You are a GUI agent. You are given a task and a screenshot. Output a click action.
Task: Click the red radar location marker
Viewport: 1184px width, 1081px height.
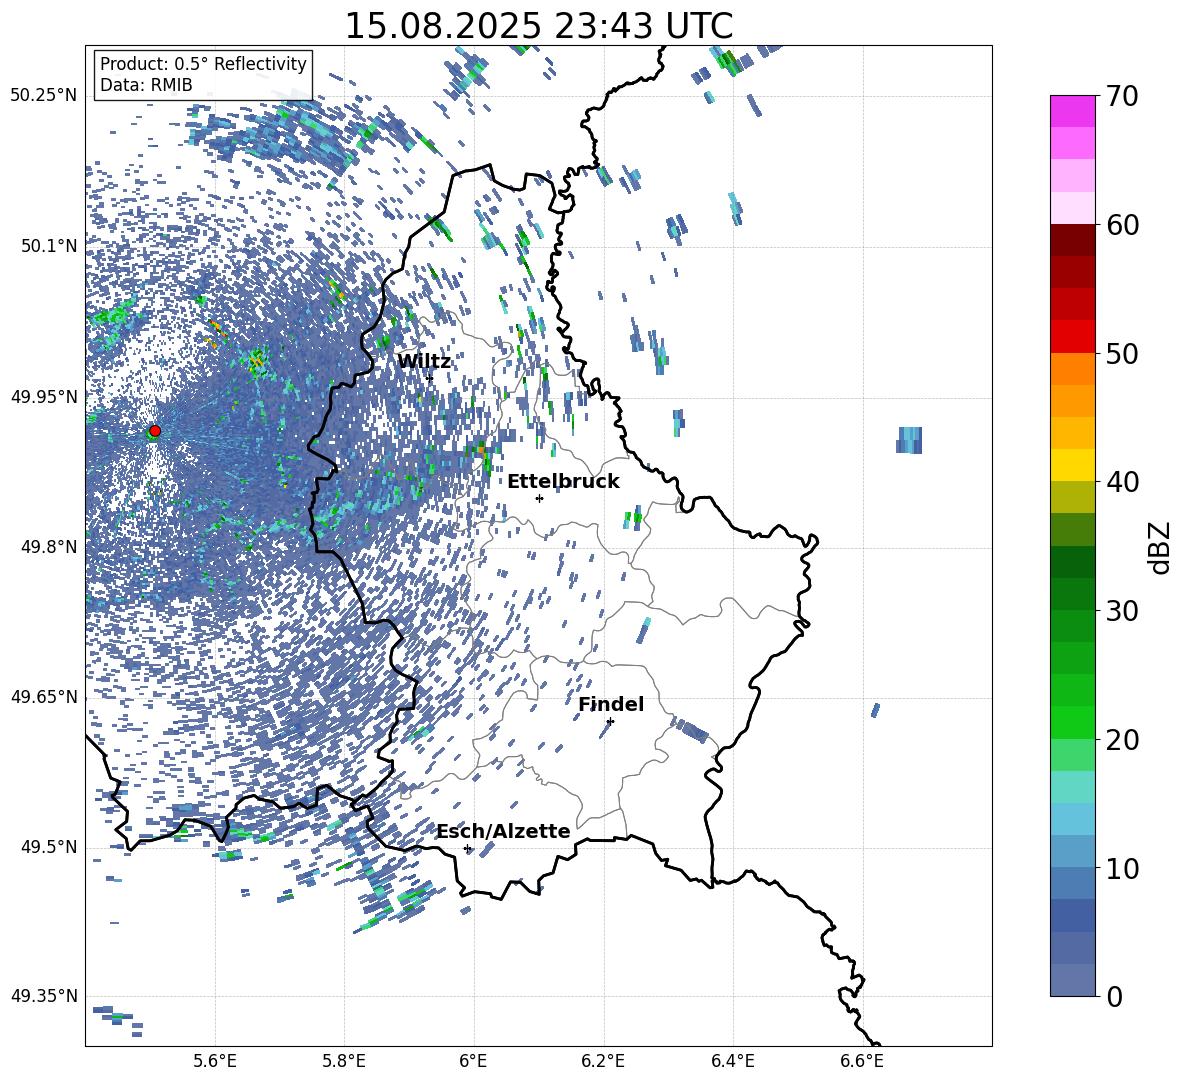click(155, 431)
